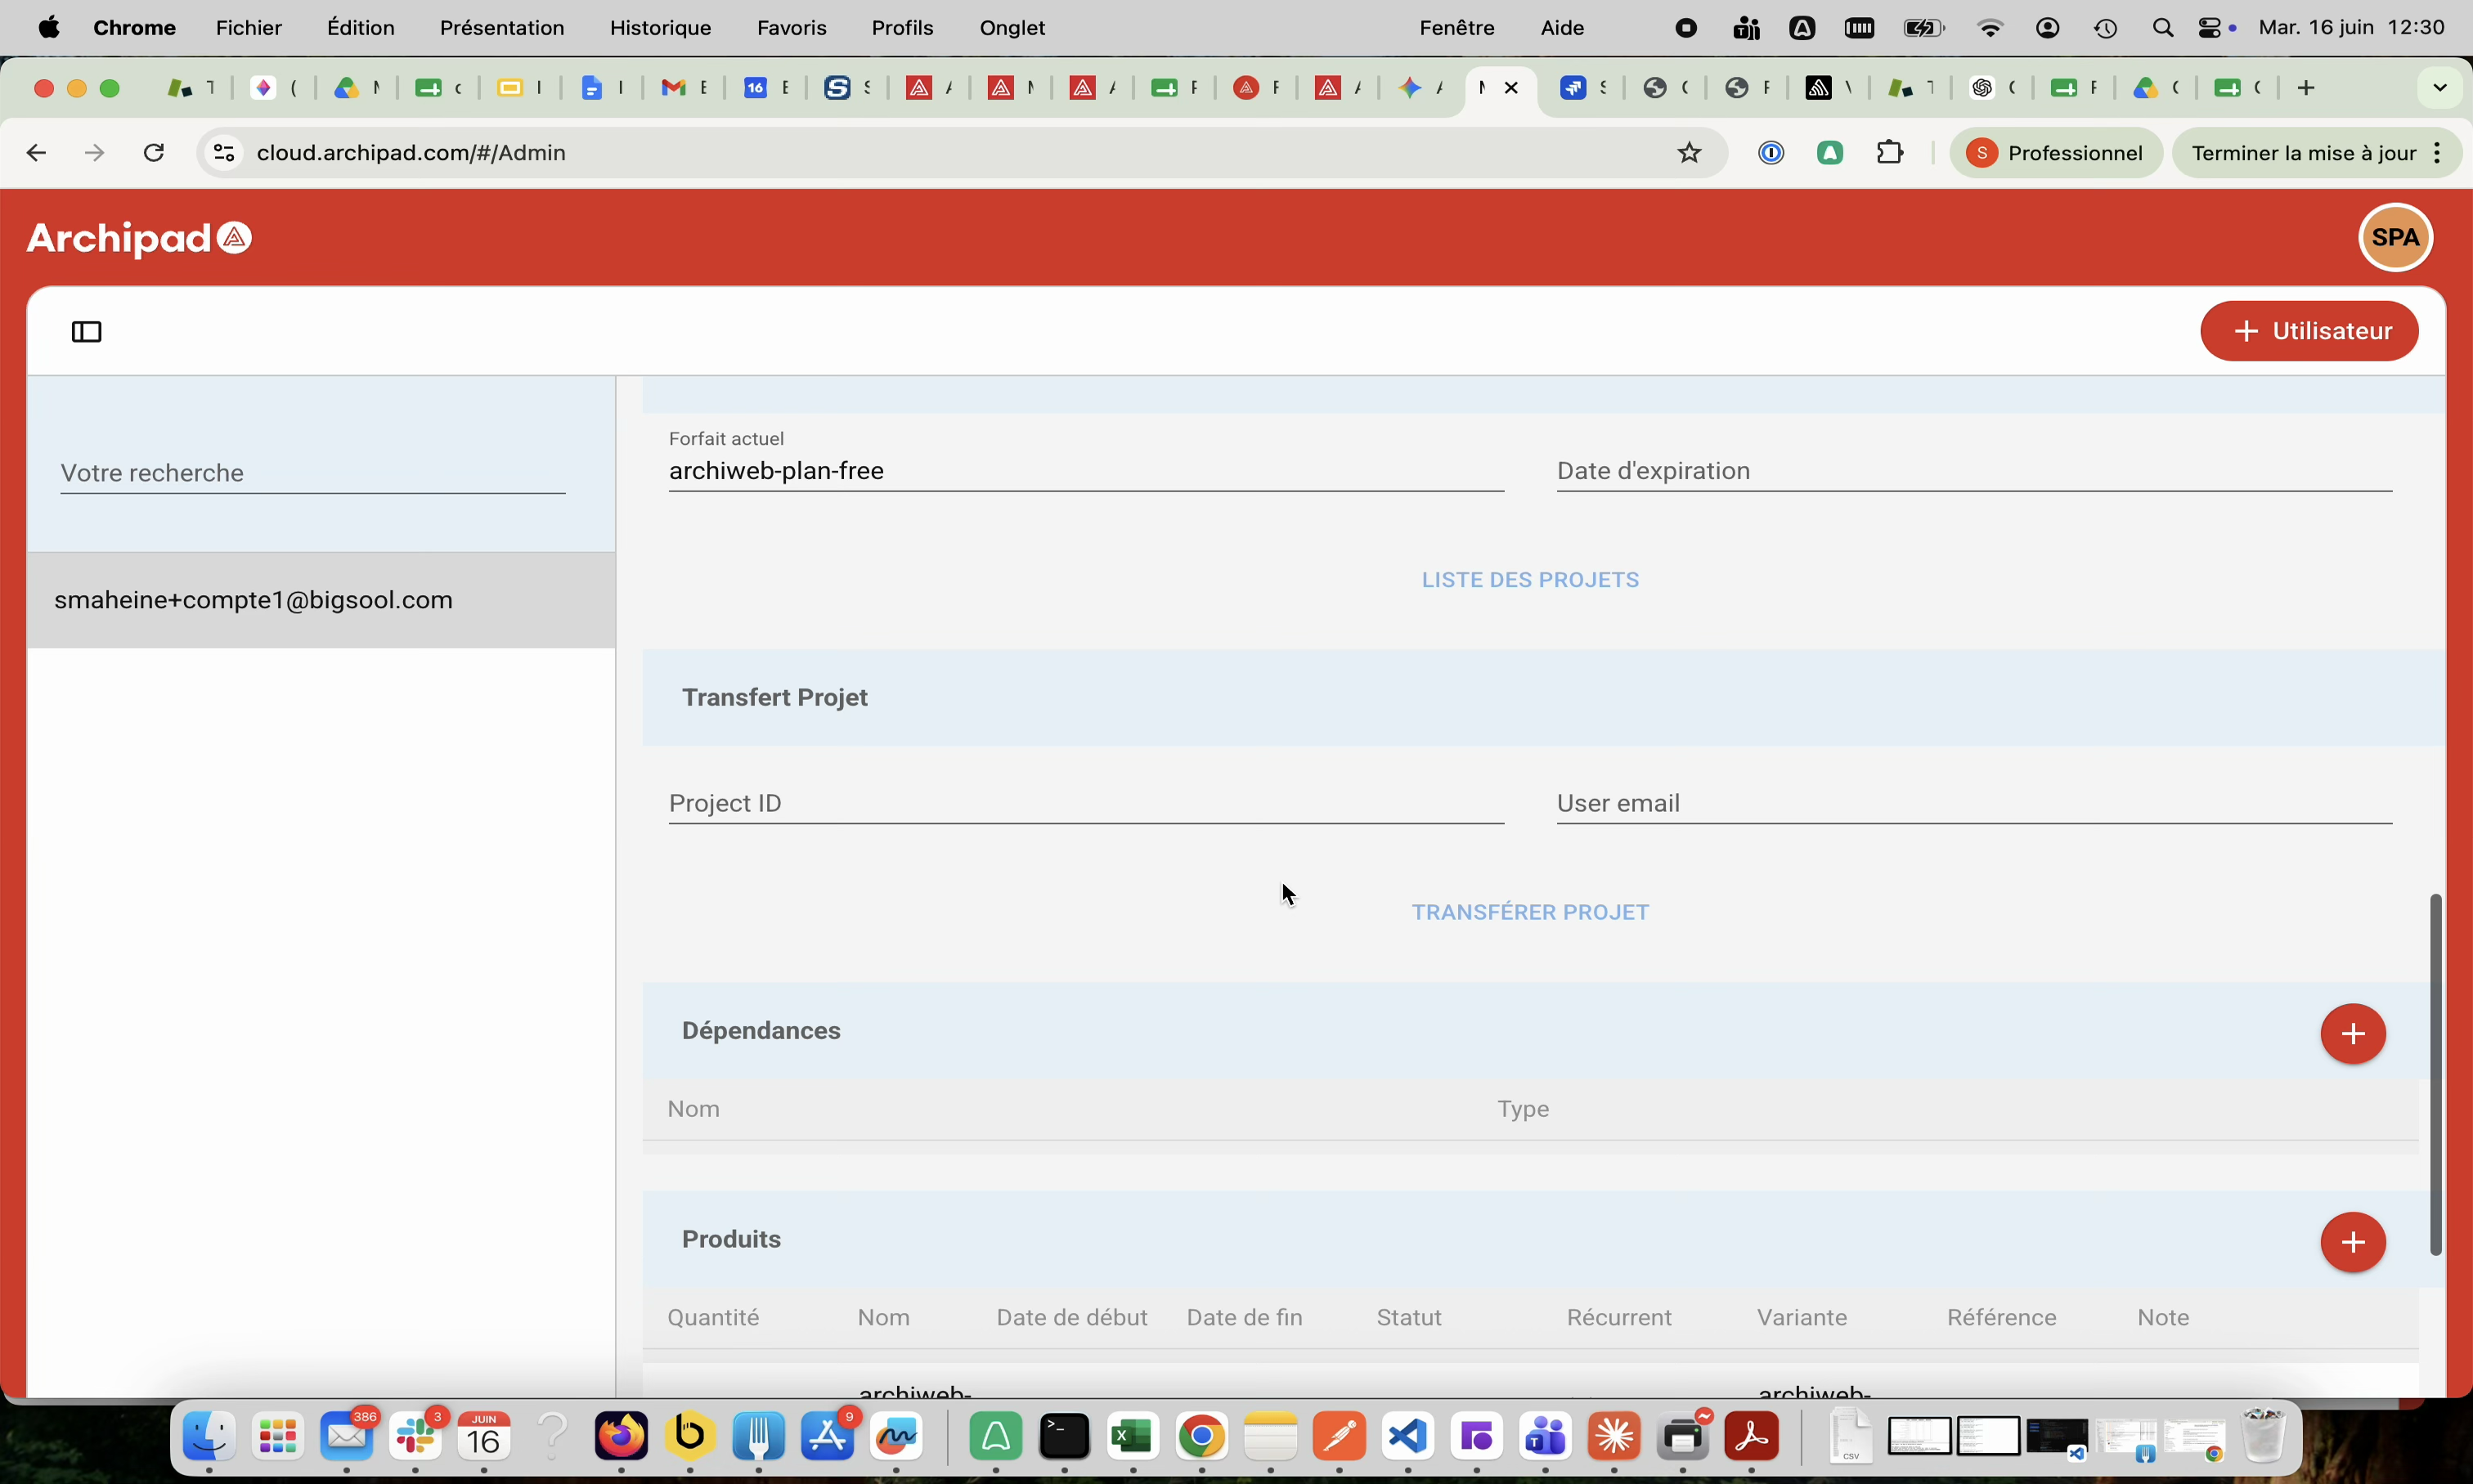Click the green A extension icon
The width and height of the screenshot is (2473, 1484).
[1830, 153]
